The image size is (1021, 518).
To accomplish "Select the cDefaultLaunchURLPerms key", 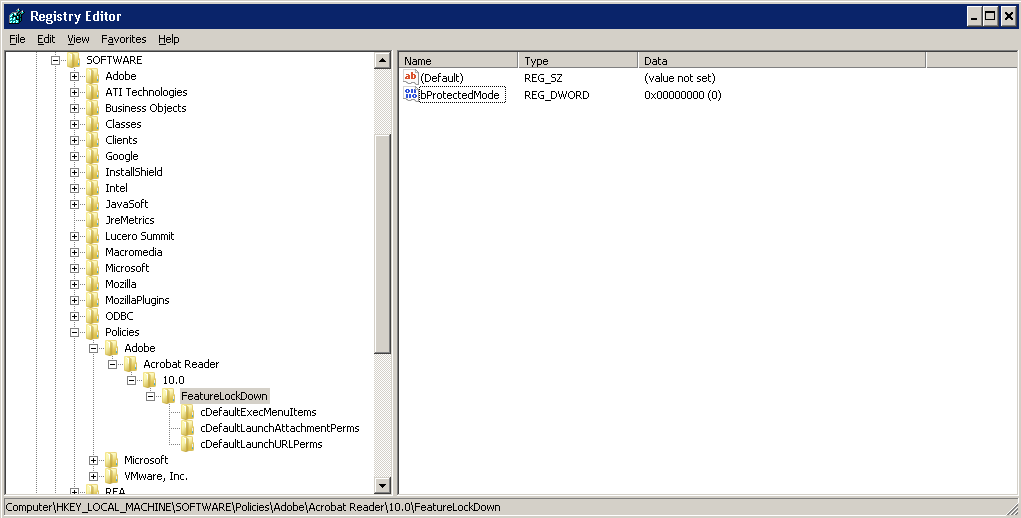I will 261,444.
